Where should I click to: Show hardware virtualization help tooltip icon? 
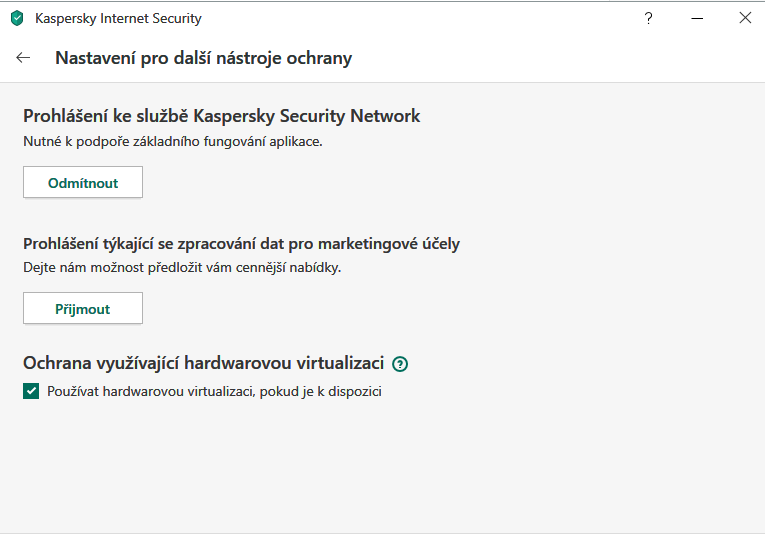(400, 364)
